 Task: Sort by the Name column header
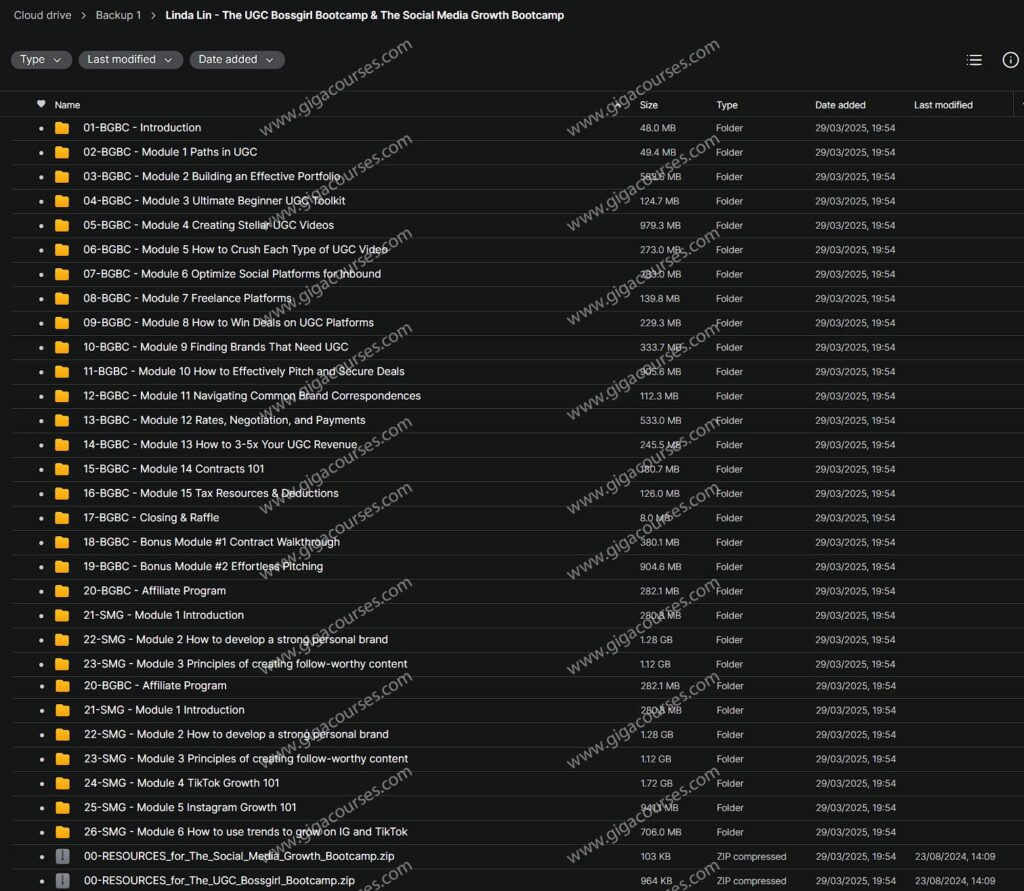pos(67,105)
